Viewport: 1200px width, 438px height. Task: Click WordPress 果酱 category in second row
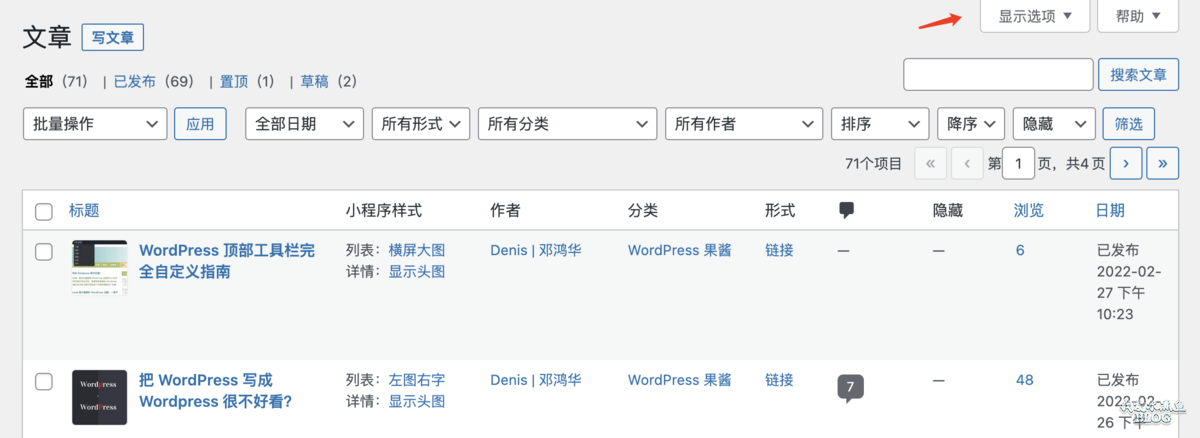click(680, 380)
